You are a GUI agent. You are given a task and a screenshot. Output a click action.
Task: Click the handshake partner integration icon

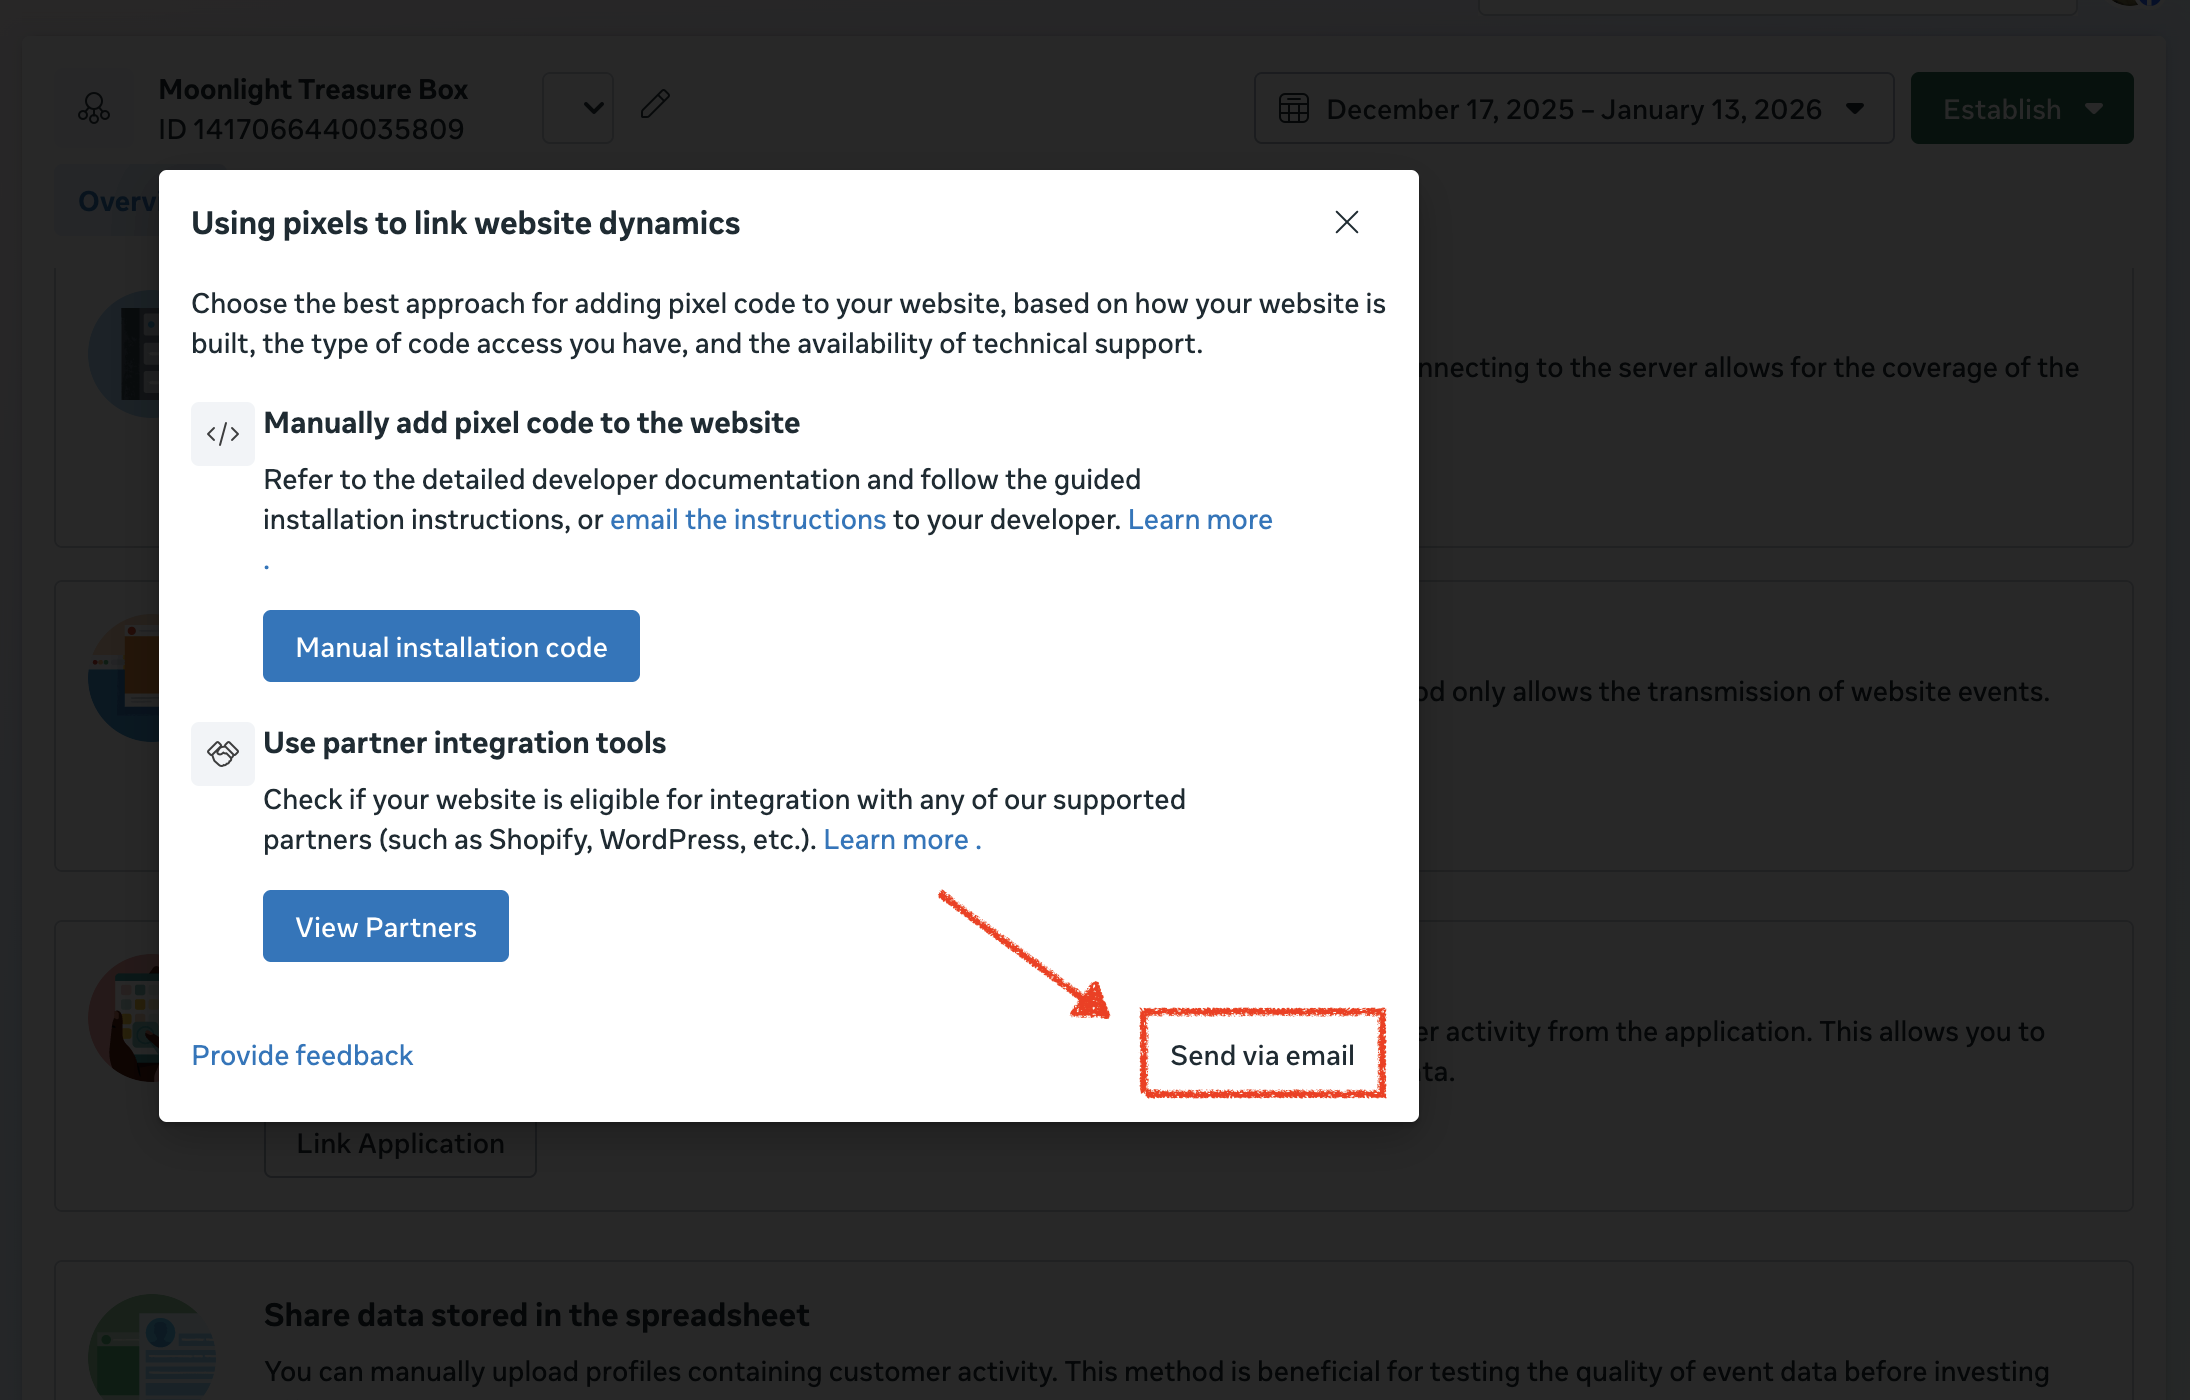pos(223,753)
